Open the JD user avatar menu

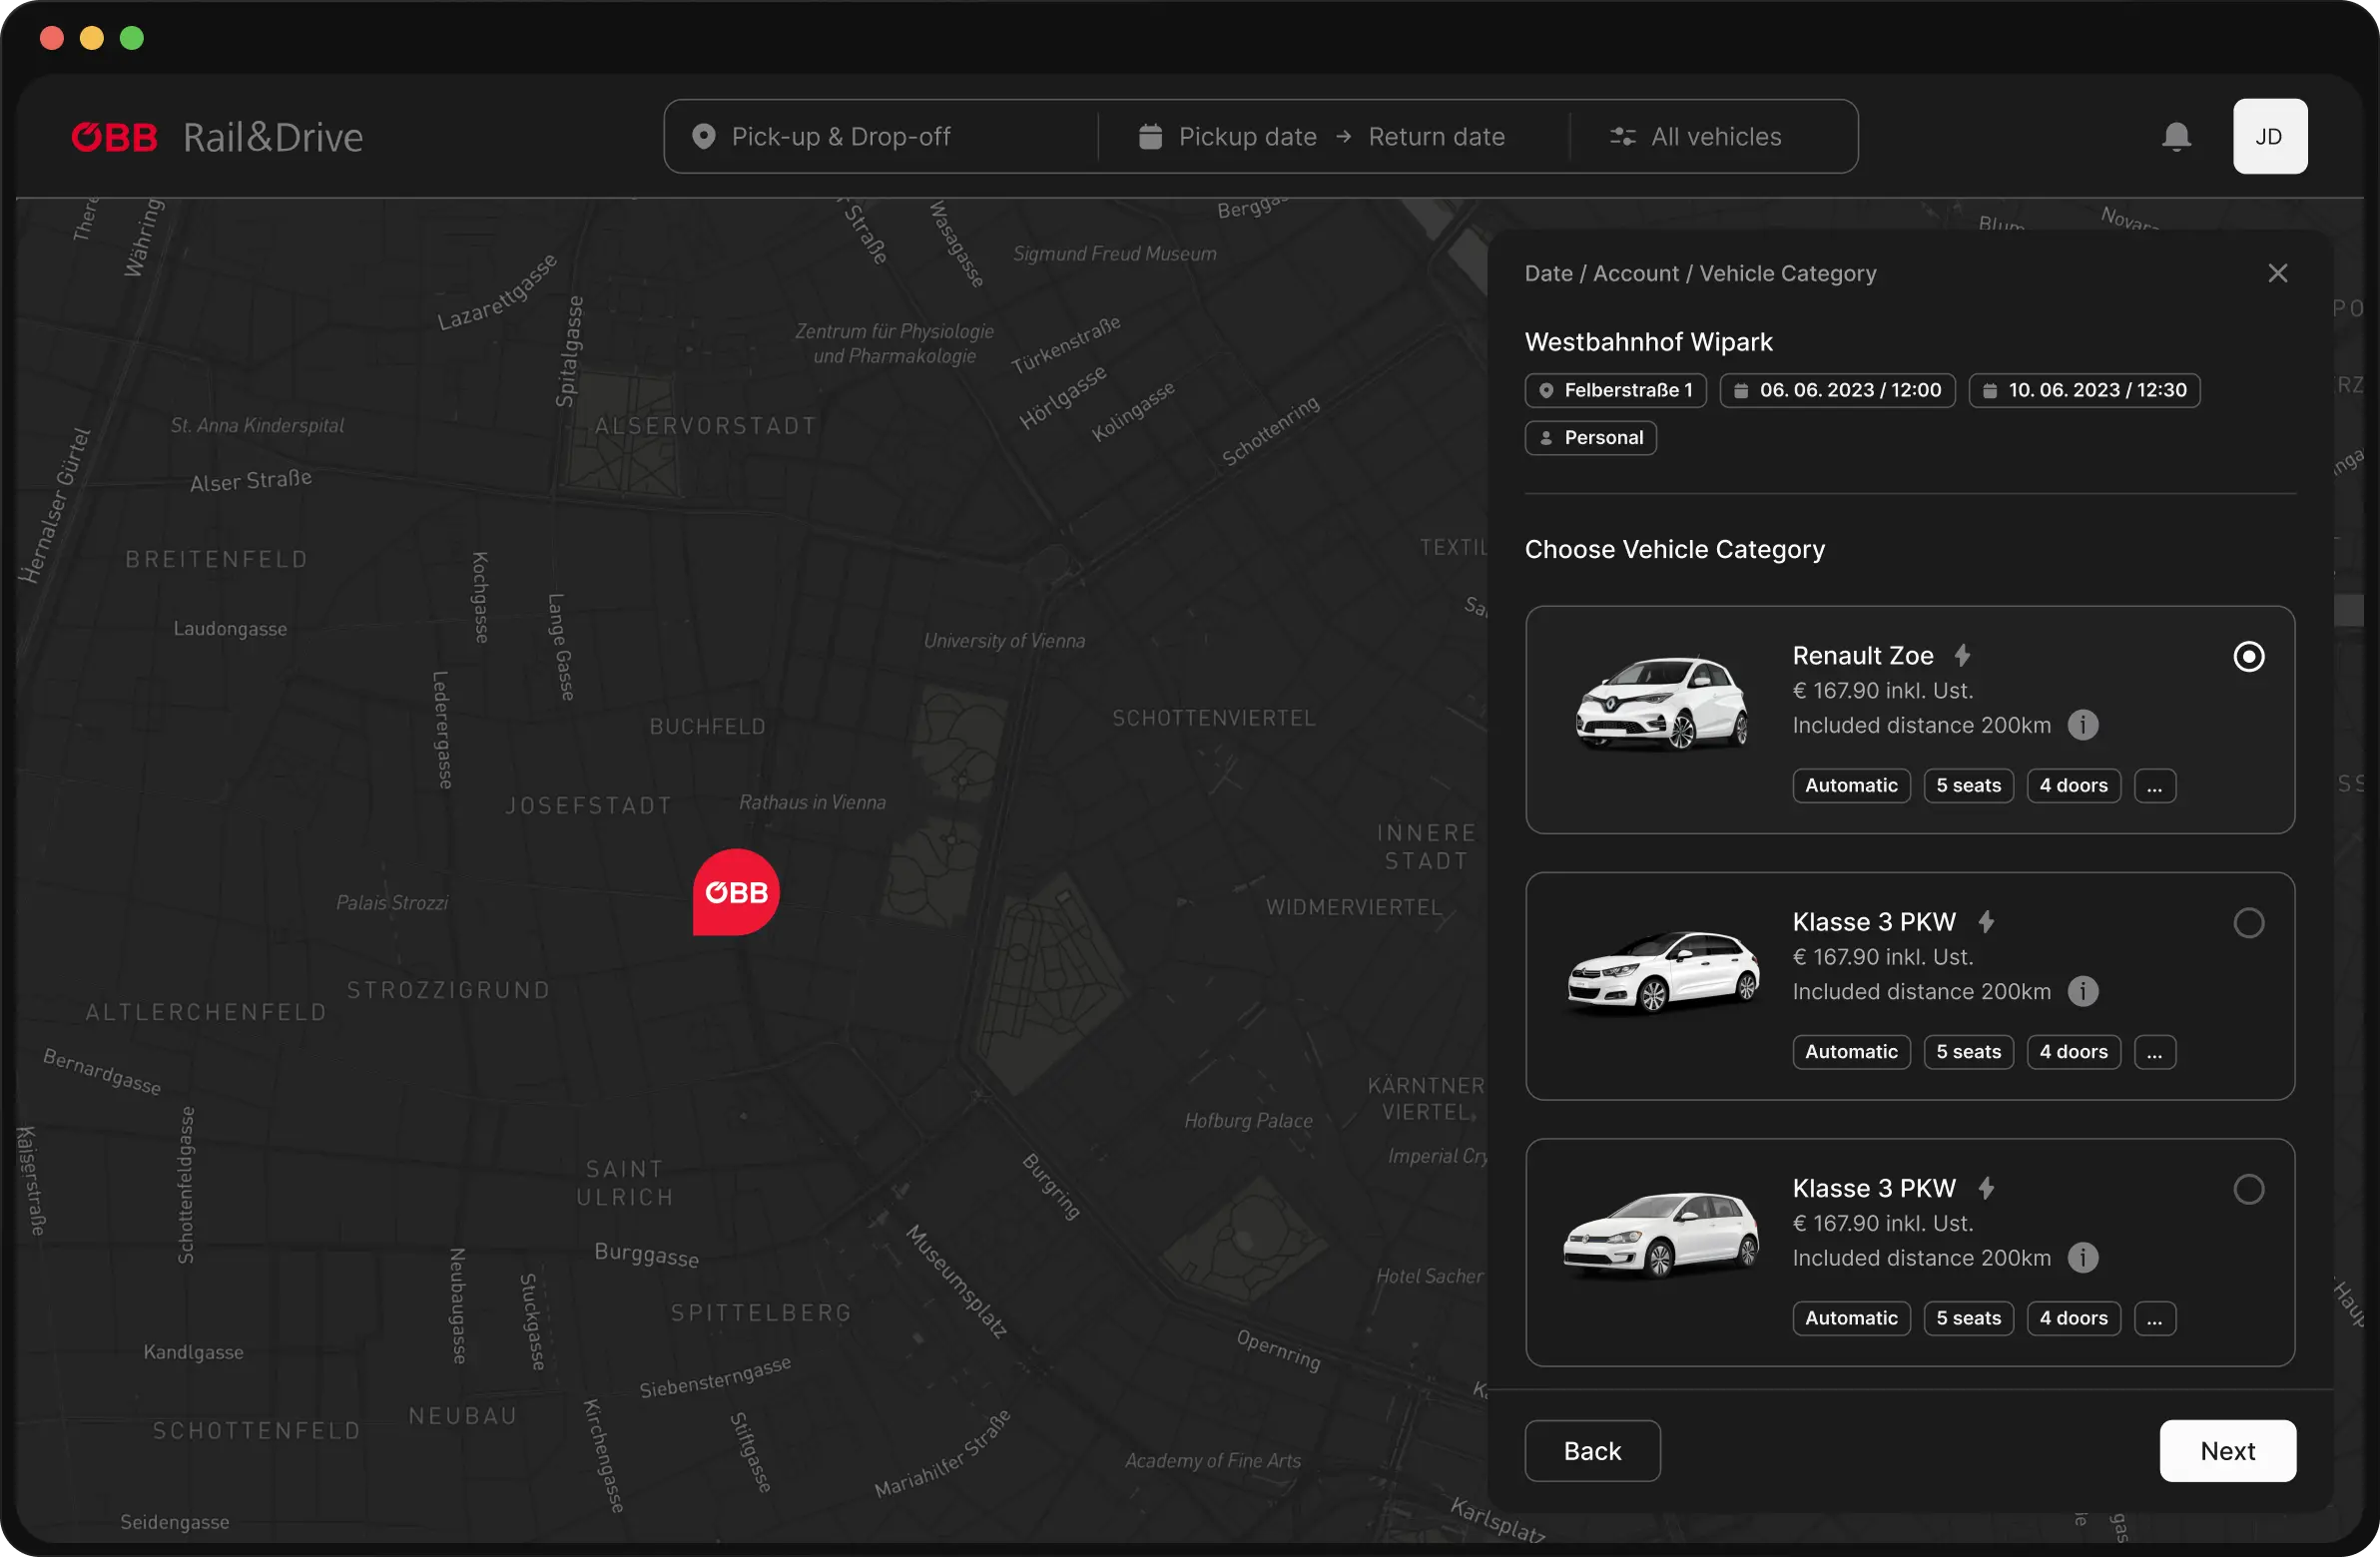coord(2269,137)
